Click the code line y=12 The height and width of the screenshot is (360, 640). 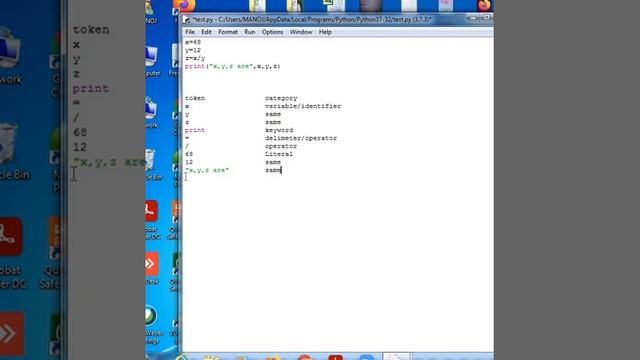(193, 50)
